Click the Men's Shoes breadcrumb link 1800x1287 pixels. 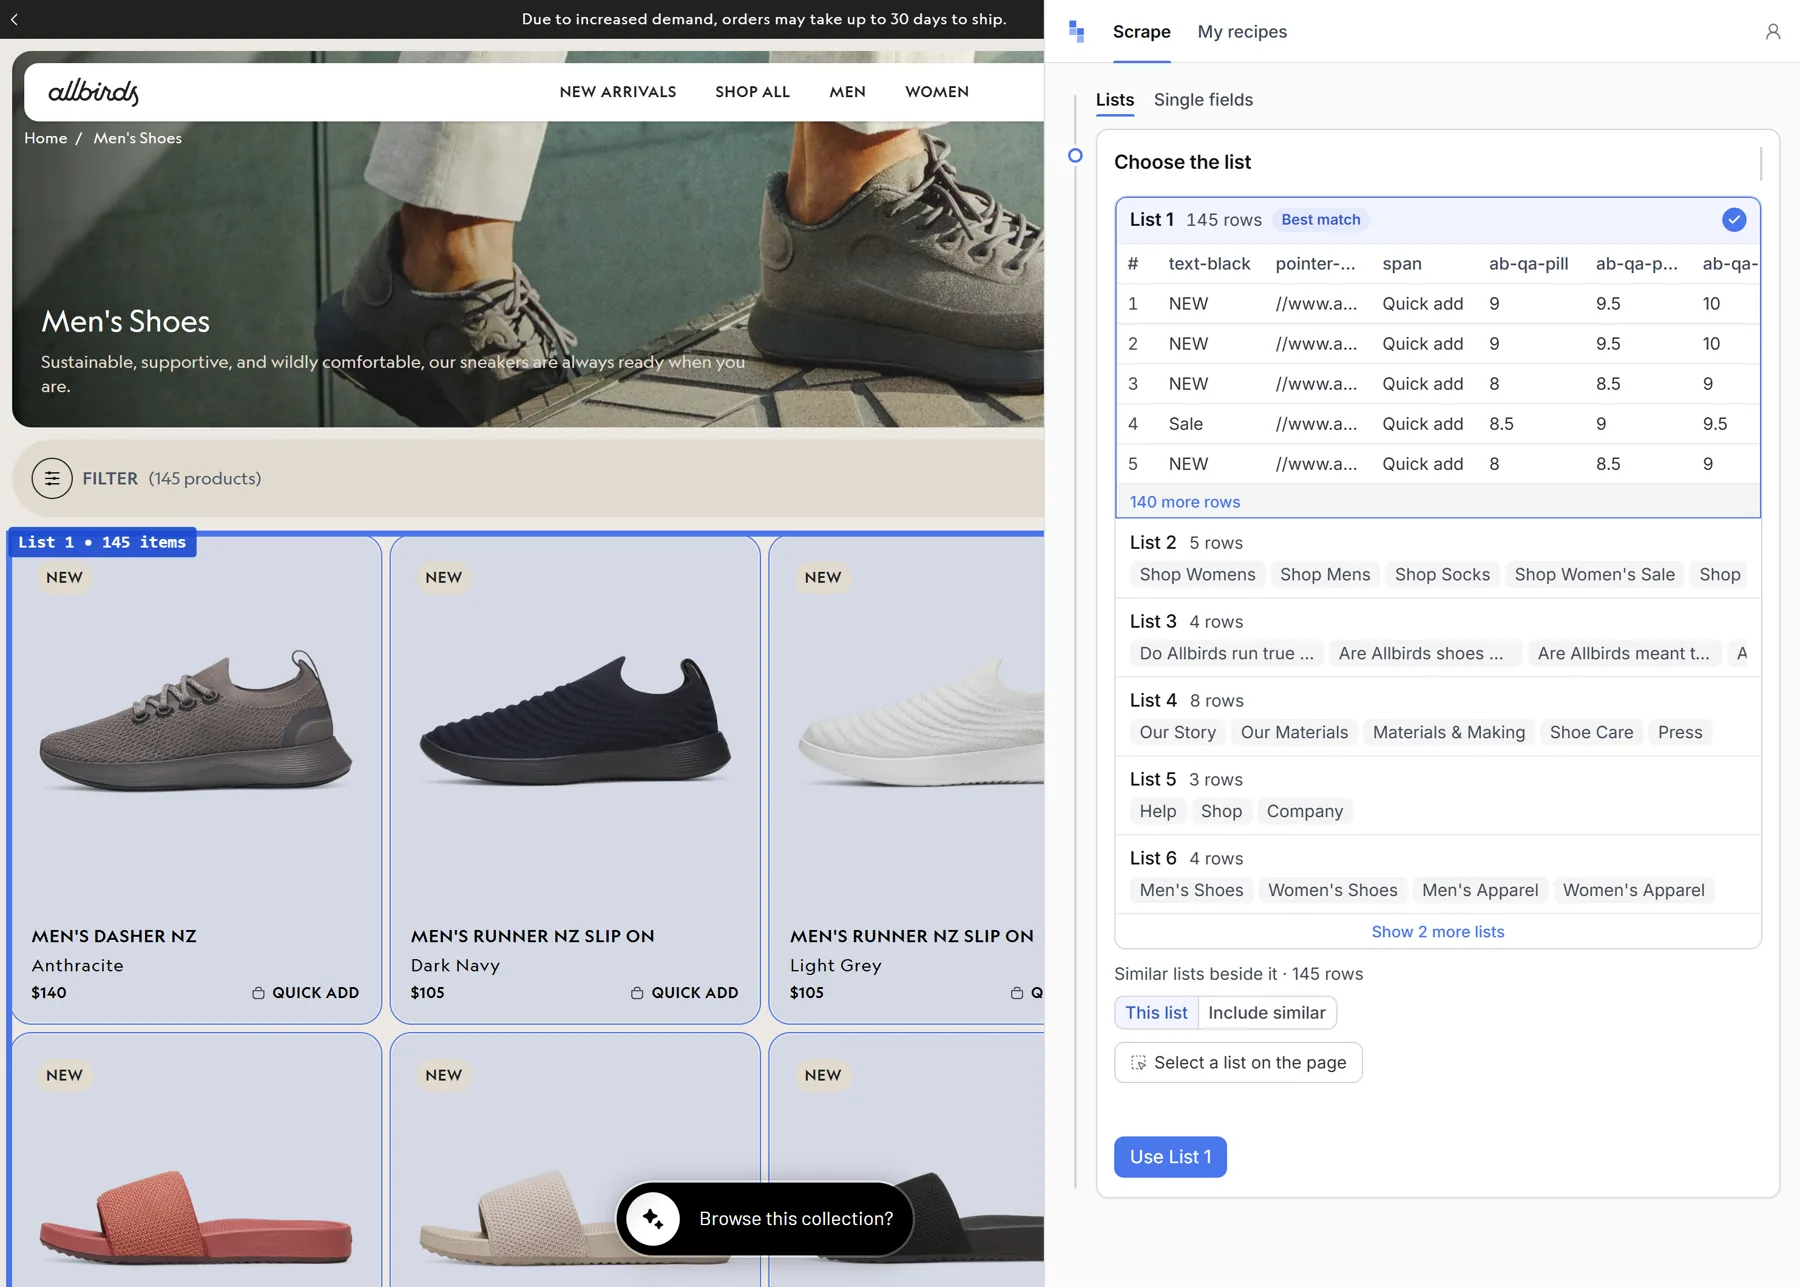point(137,138)
